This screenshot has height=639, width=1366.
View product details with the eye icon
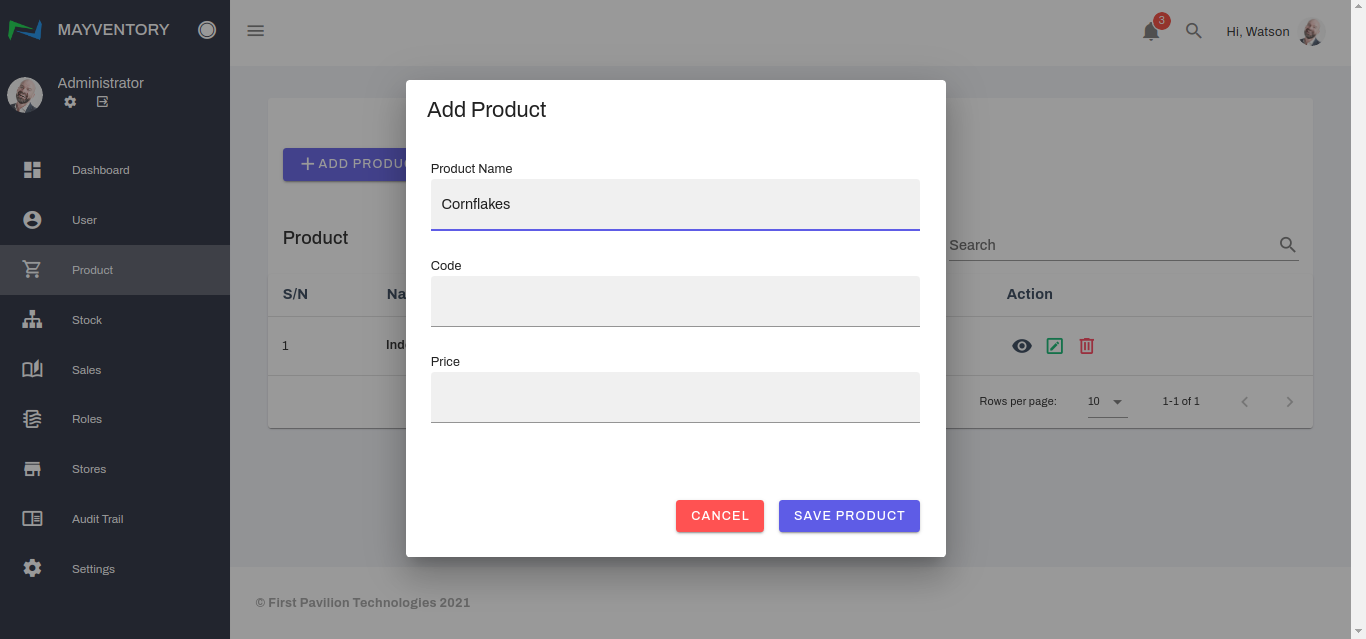1021,346
